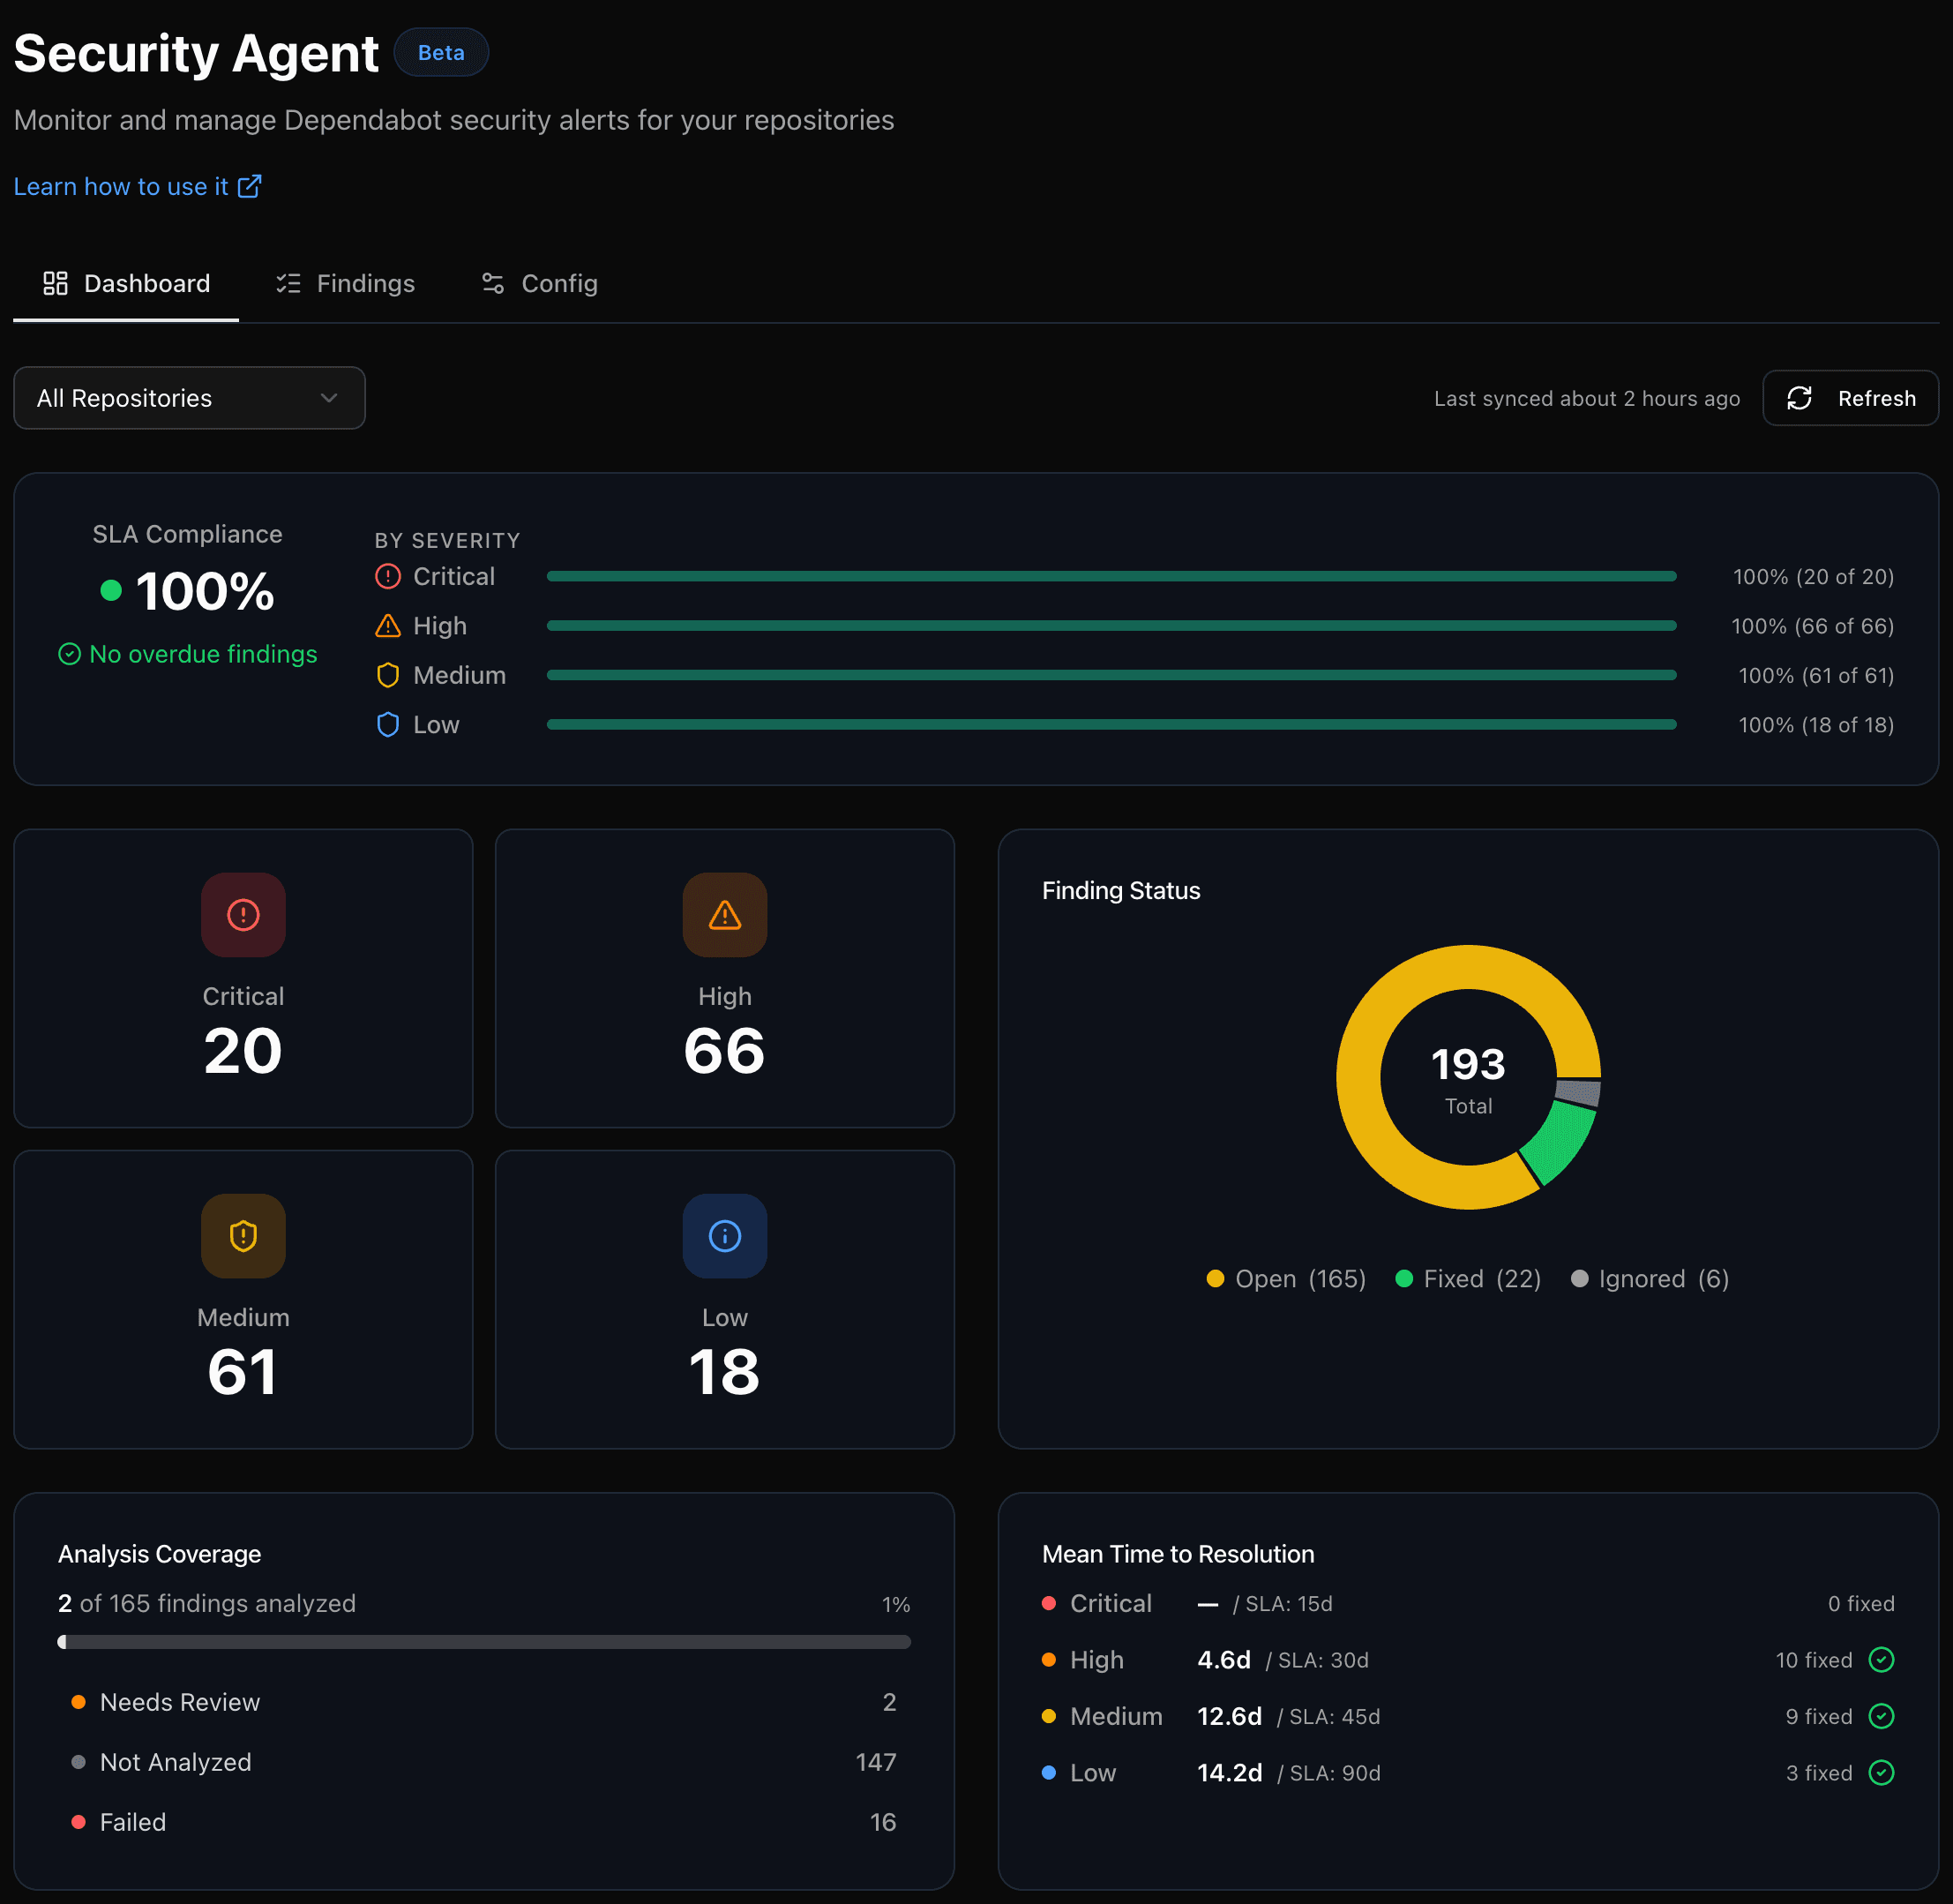Click the green check beside No overdue findings
This screenshot has height=1904, width=1953.
pyautogui.click(x=69, y=654)
